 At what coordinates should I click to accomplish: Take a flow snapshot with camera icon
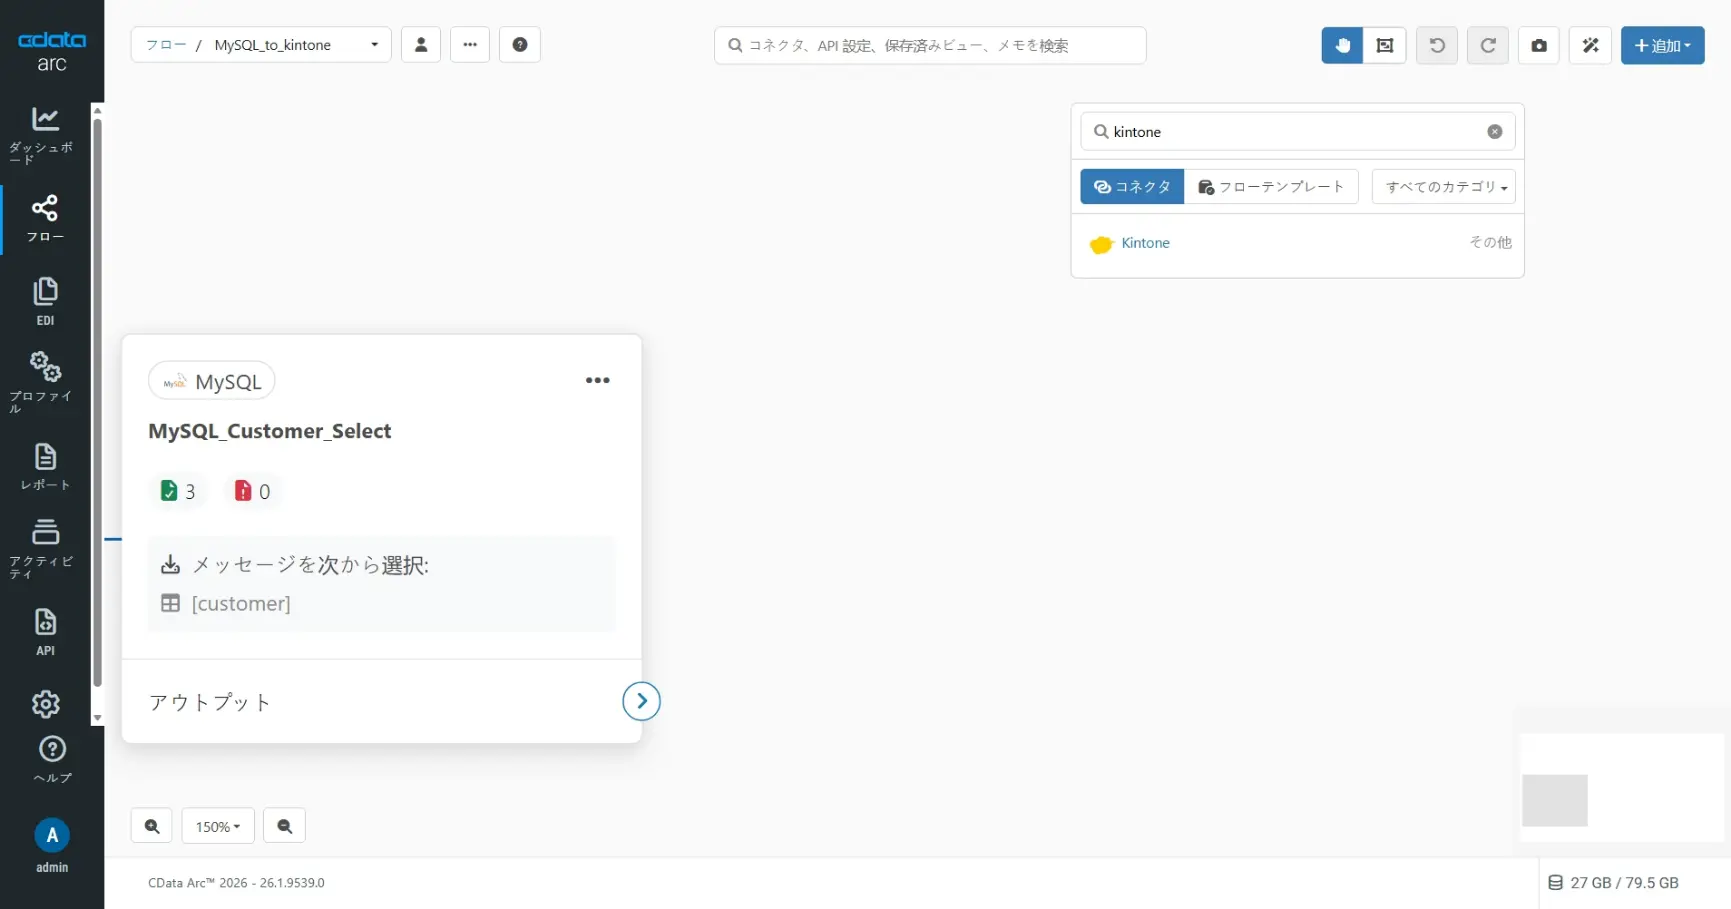pos(1539,45)
